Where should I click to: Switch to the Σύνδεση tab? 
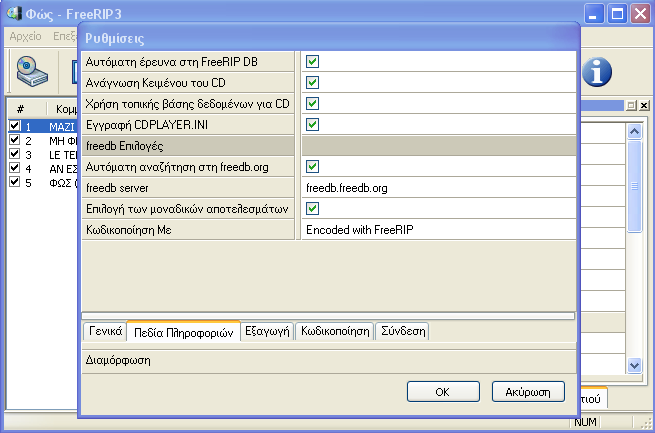403,332
